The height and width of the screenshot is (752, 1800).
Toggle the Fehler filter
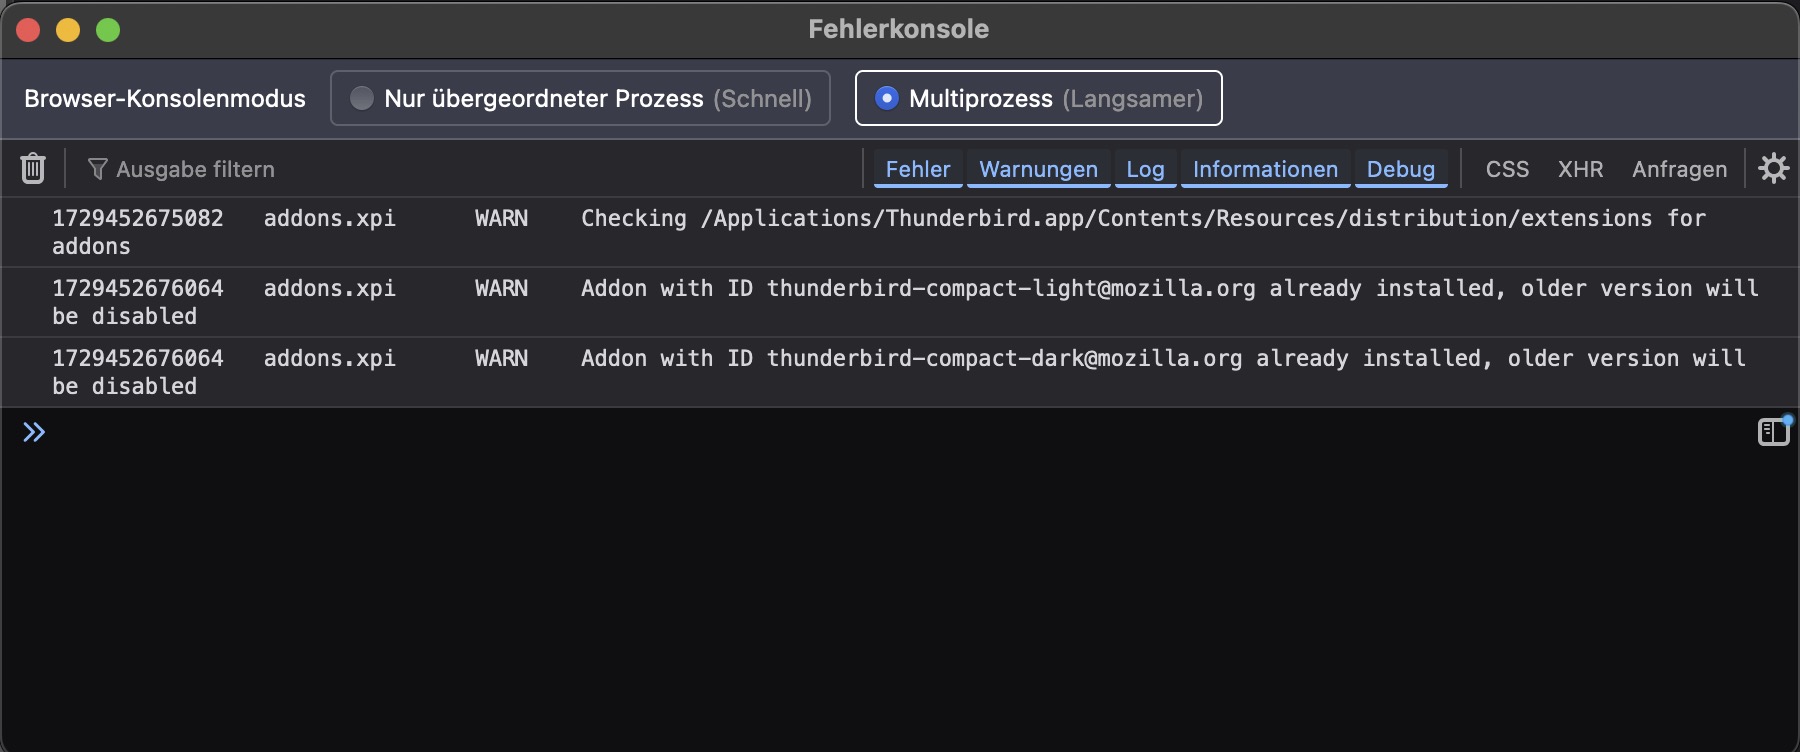click(917, 169)
